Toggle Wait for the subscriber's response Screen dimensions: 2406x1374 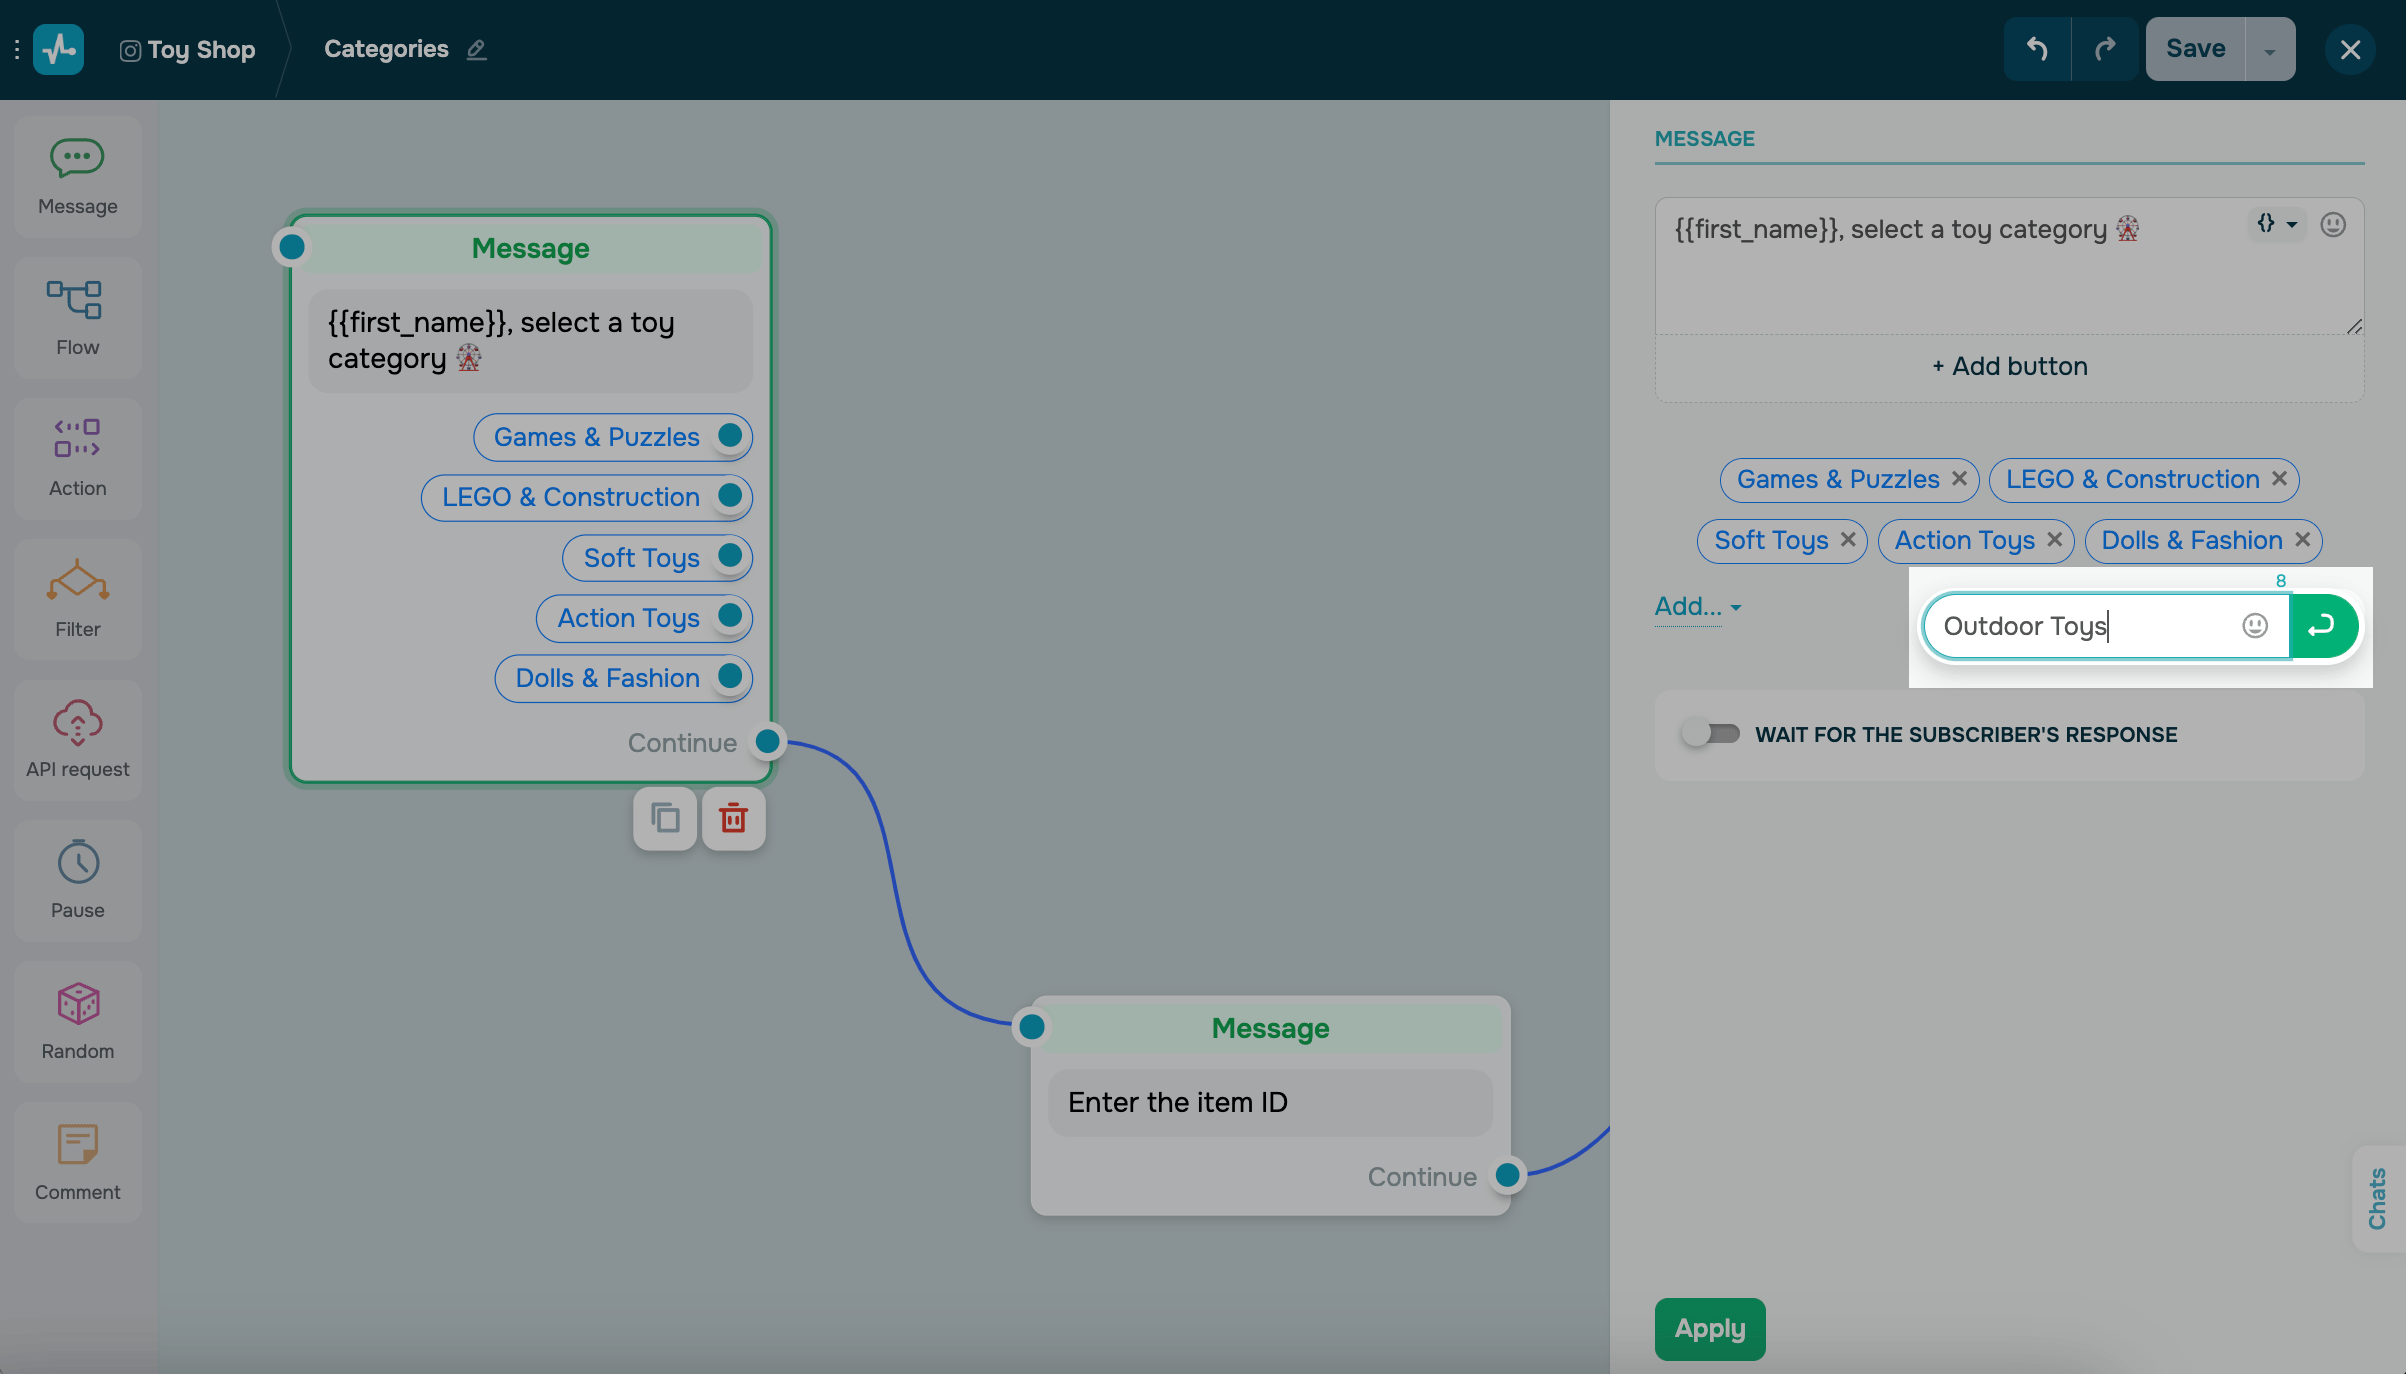tap(1711, 734)
